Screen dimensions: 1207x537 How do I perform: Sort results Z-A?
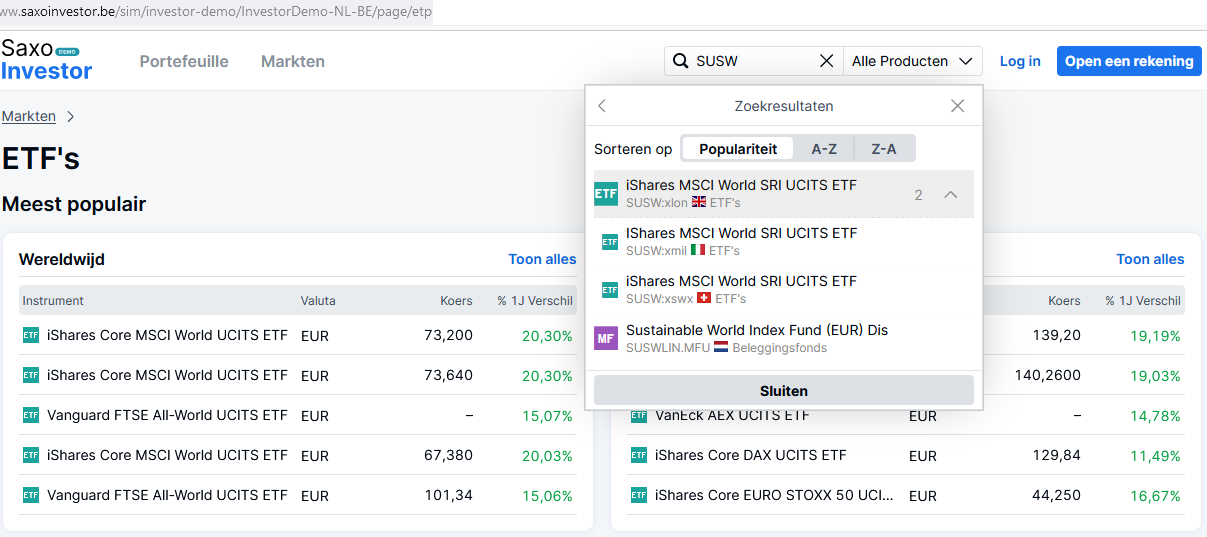[x=884, y=149]
